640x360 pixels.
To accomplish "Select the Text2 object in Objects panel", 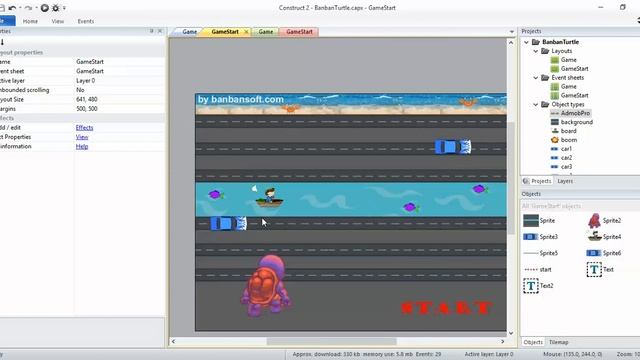I will click(538, 286).
